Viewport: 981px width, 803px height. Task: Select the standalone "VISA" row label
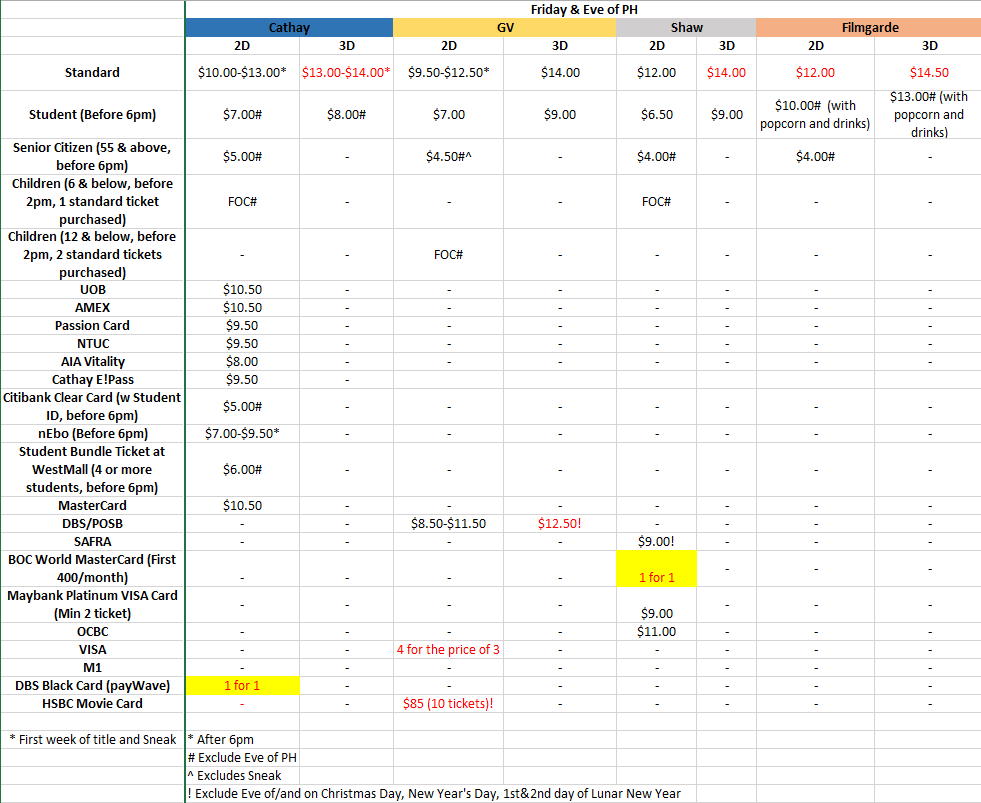93,650
